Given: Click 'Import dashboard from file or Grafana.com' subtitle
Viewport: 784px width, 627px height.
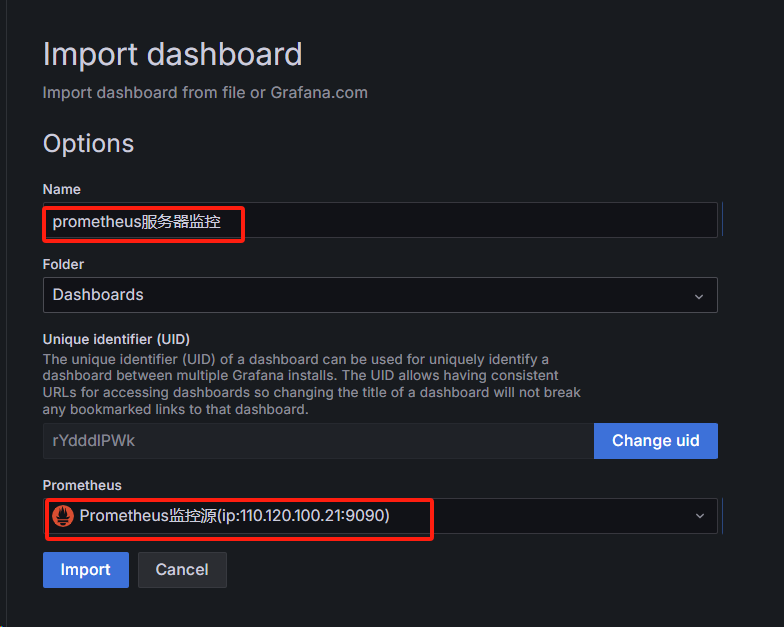Looking at the screenshot, I should (x=205, y=92).
